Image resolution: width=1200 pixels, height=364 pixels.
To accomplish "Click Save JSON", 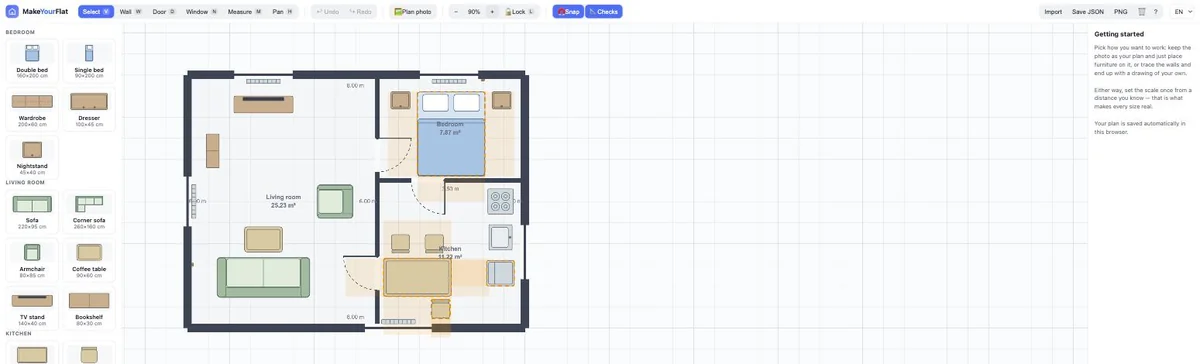I will pos(1088,12).
